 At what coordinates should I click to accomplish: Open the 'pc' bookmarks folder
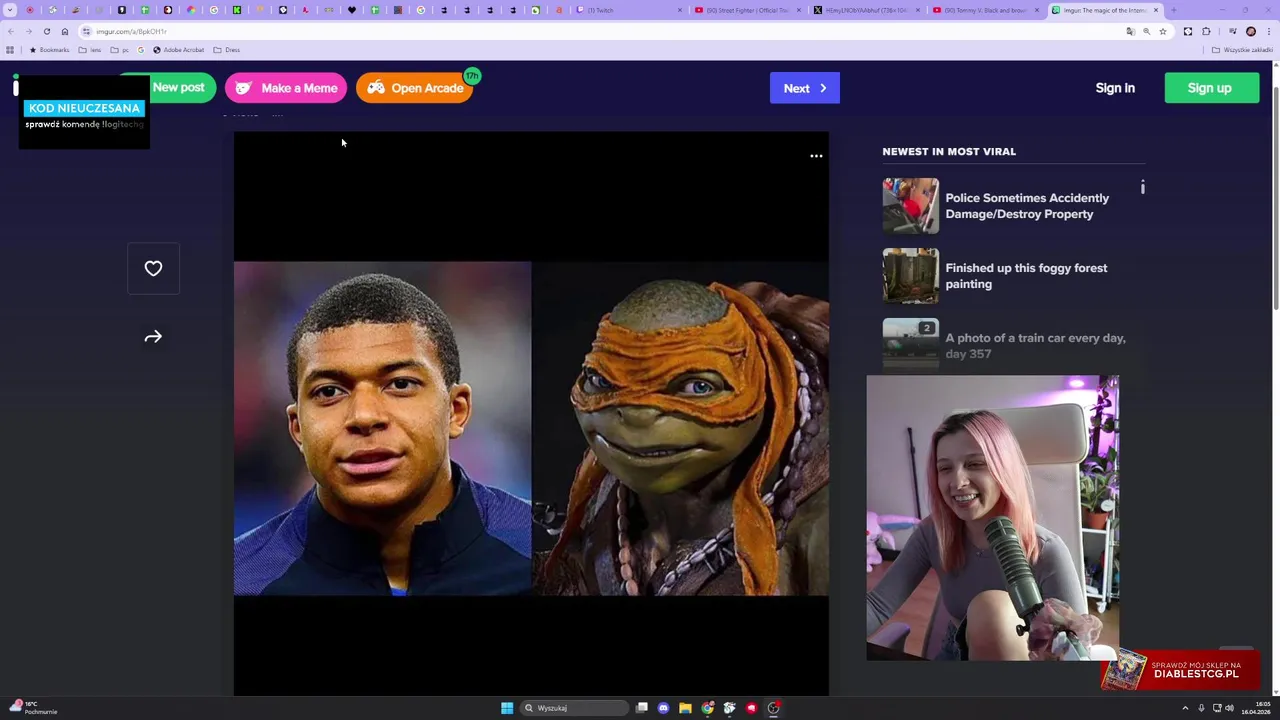tap(120, 50)
